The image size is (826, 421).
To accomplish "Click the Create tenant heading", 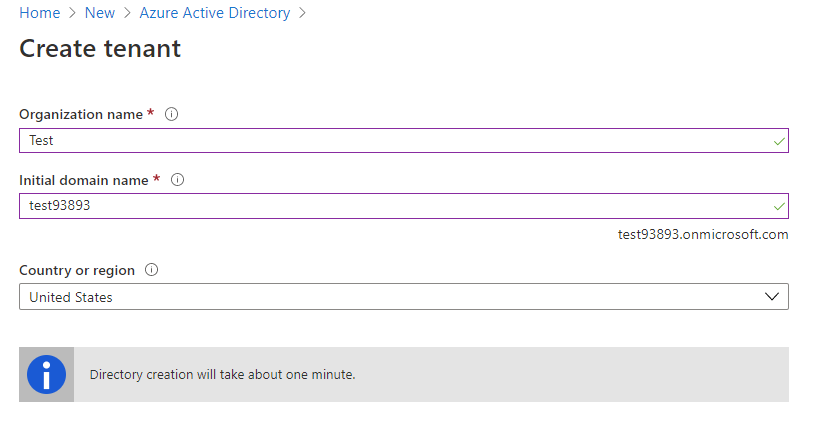I will pos(100,48).
